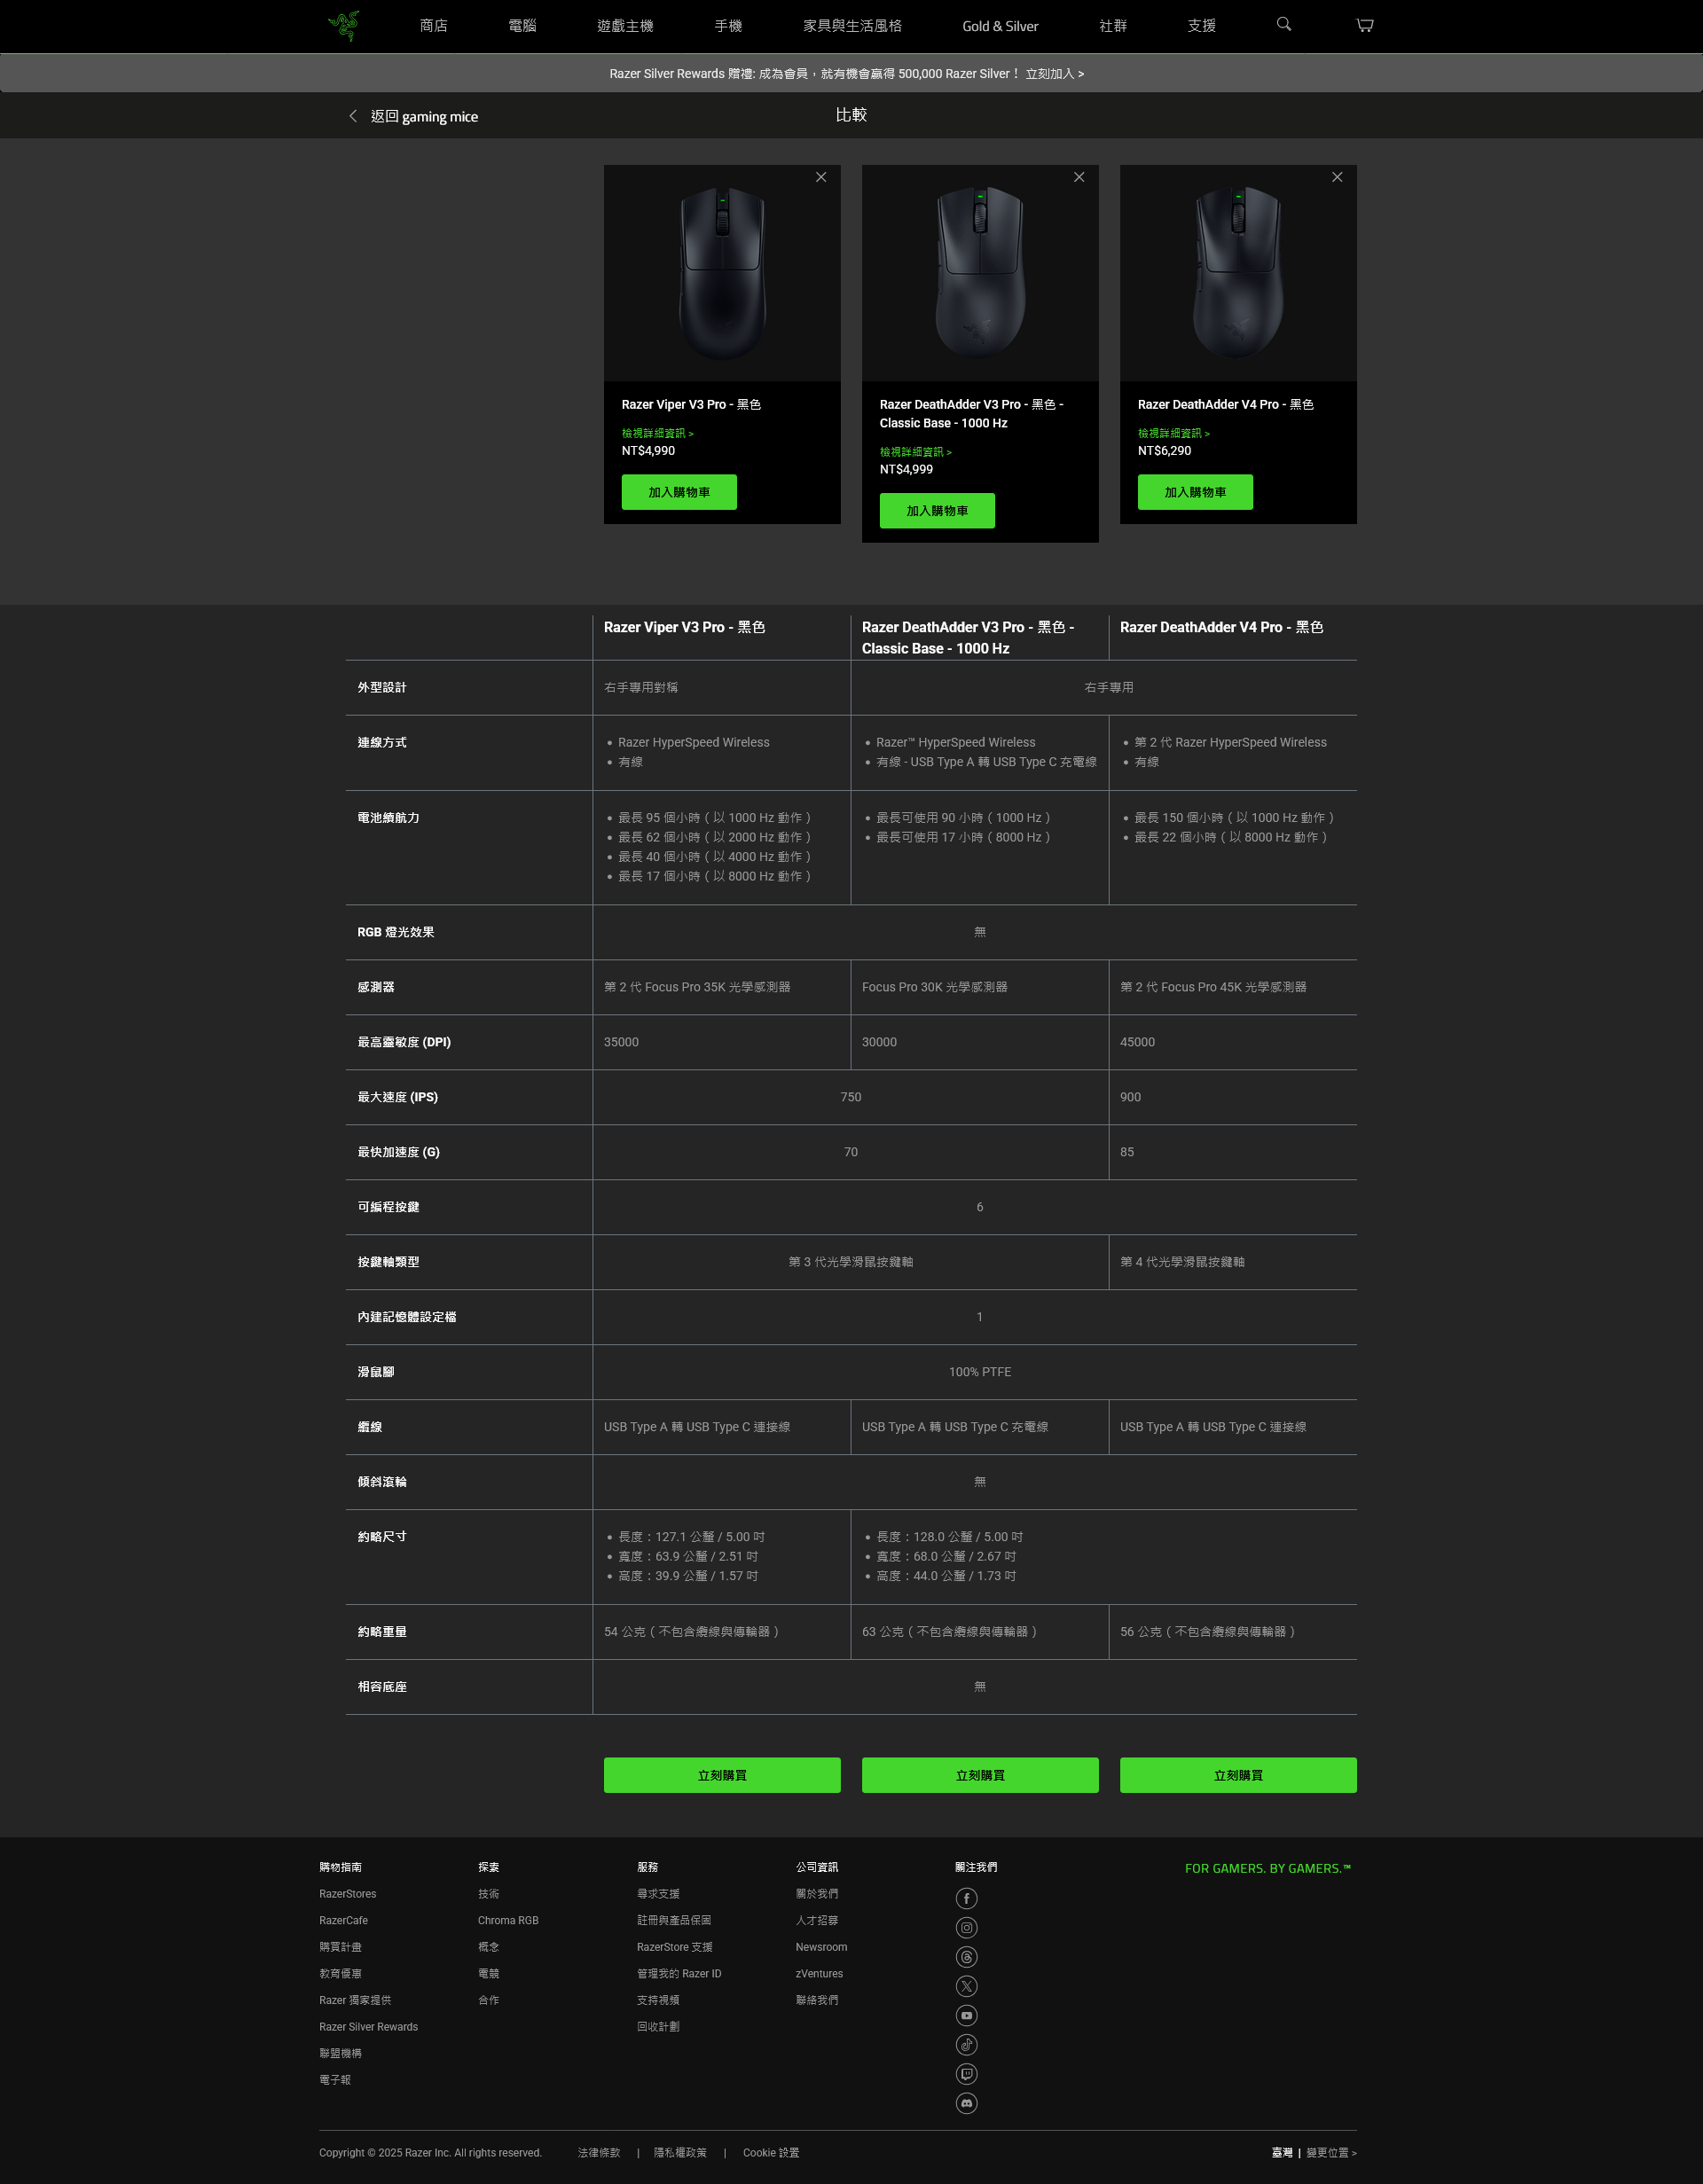Open 電子報 footer link

[335, 2080]
